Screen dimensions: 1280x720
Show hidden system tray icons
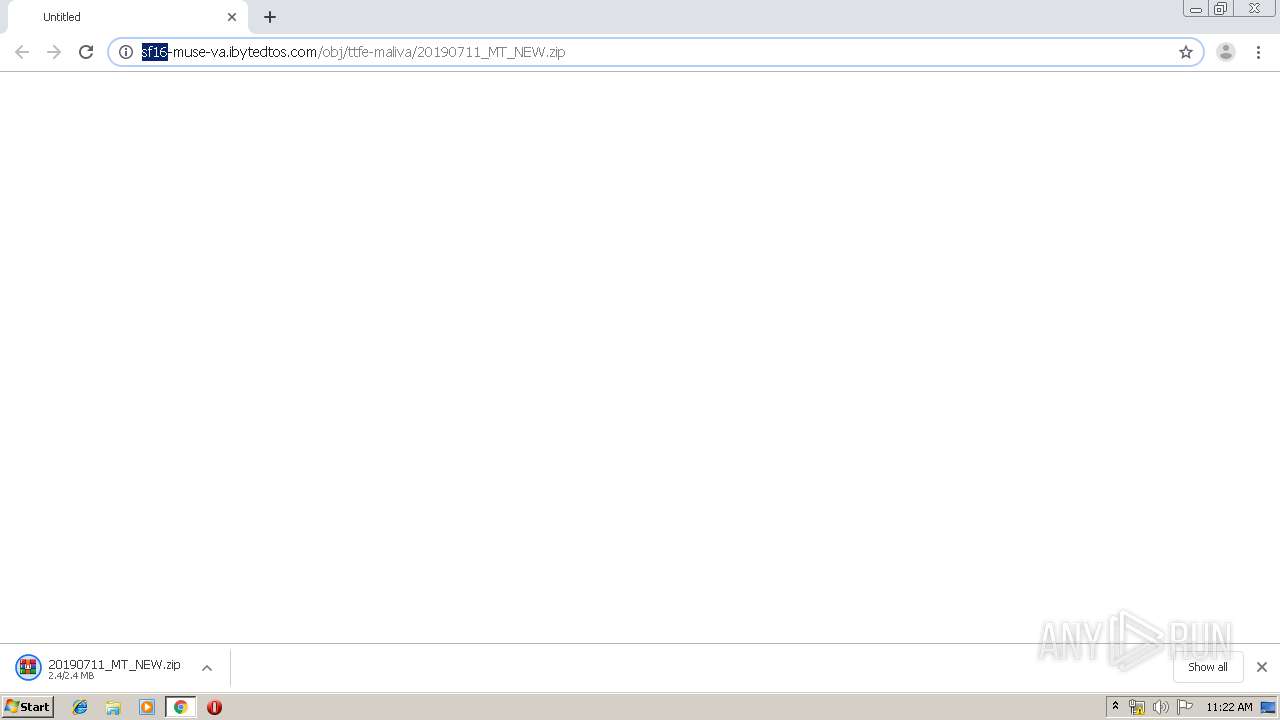coord(1116,707)
